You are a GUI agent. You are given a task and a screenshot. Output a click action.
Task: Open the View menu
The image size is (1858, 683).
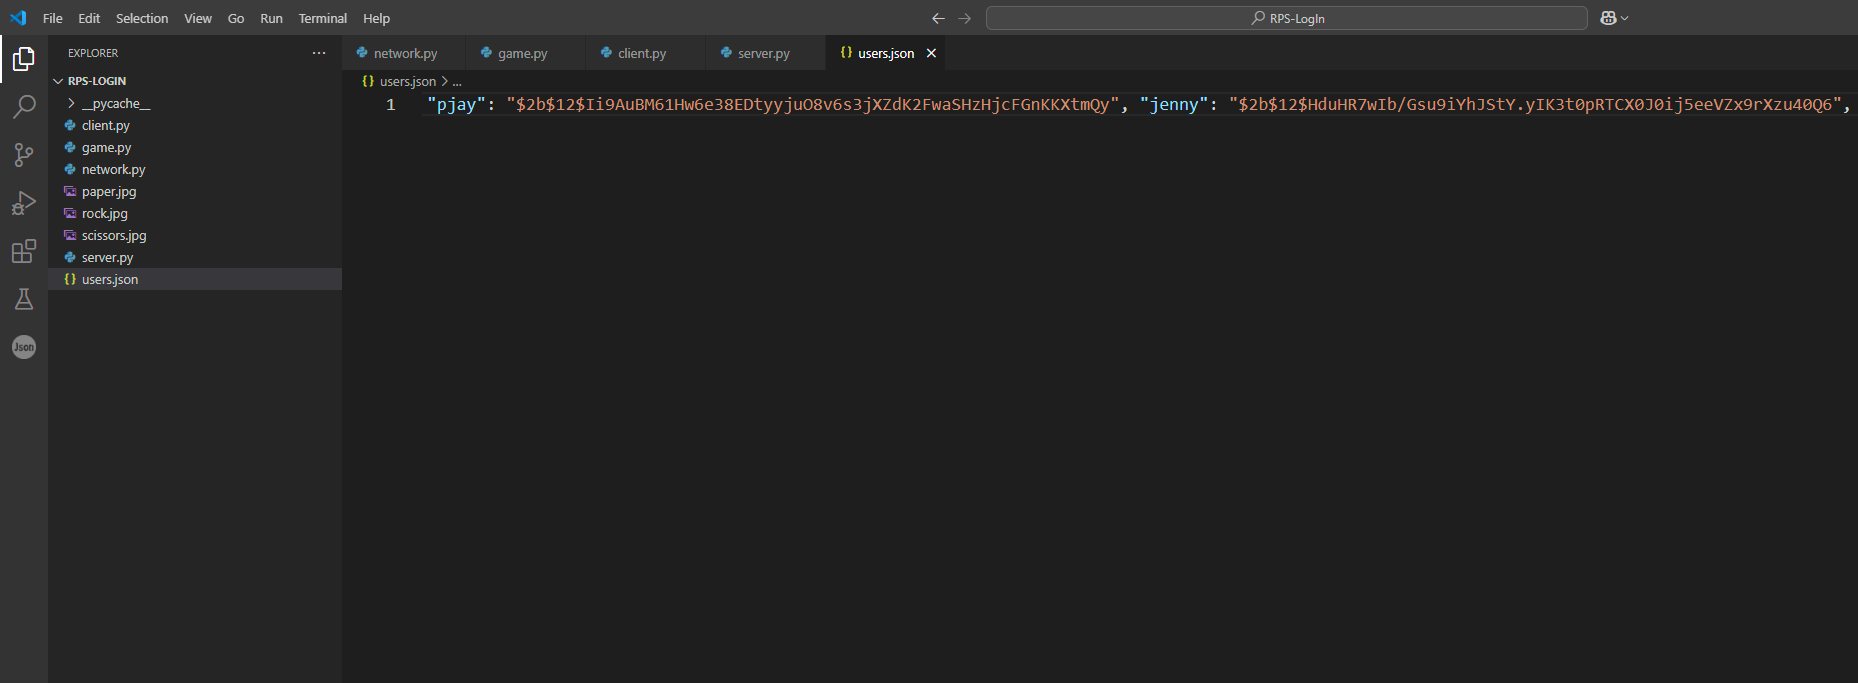(198, 18)
